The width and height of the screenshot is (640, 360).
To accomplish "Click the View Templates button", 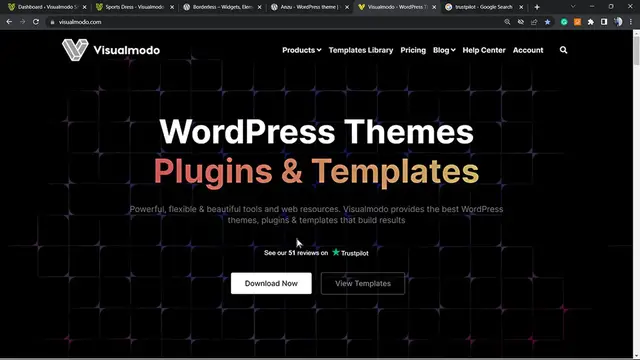I will coord(363,283).
